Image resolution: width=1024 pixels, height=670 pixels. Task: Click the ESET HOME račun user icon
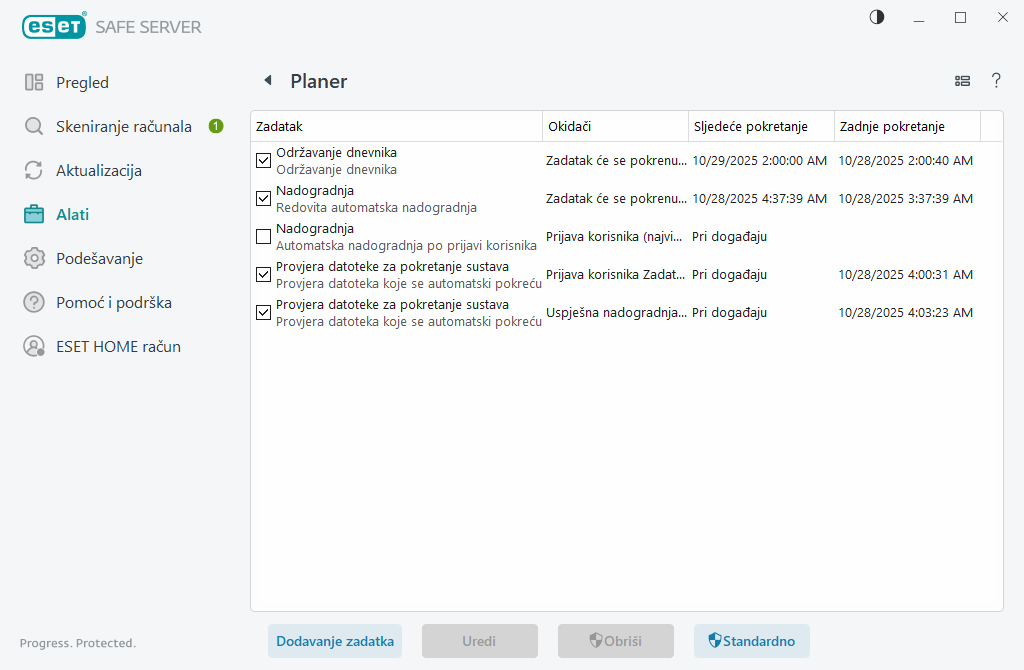point(34,347)
